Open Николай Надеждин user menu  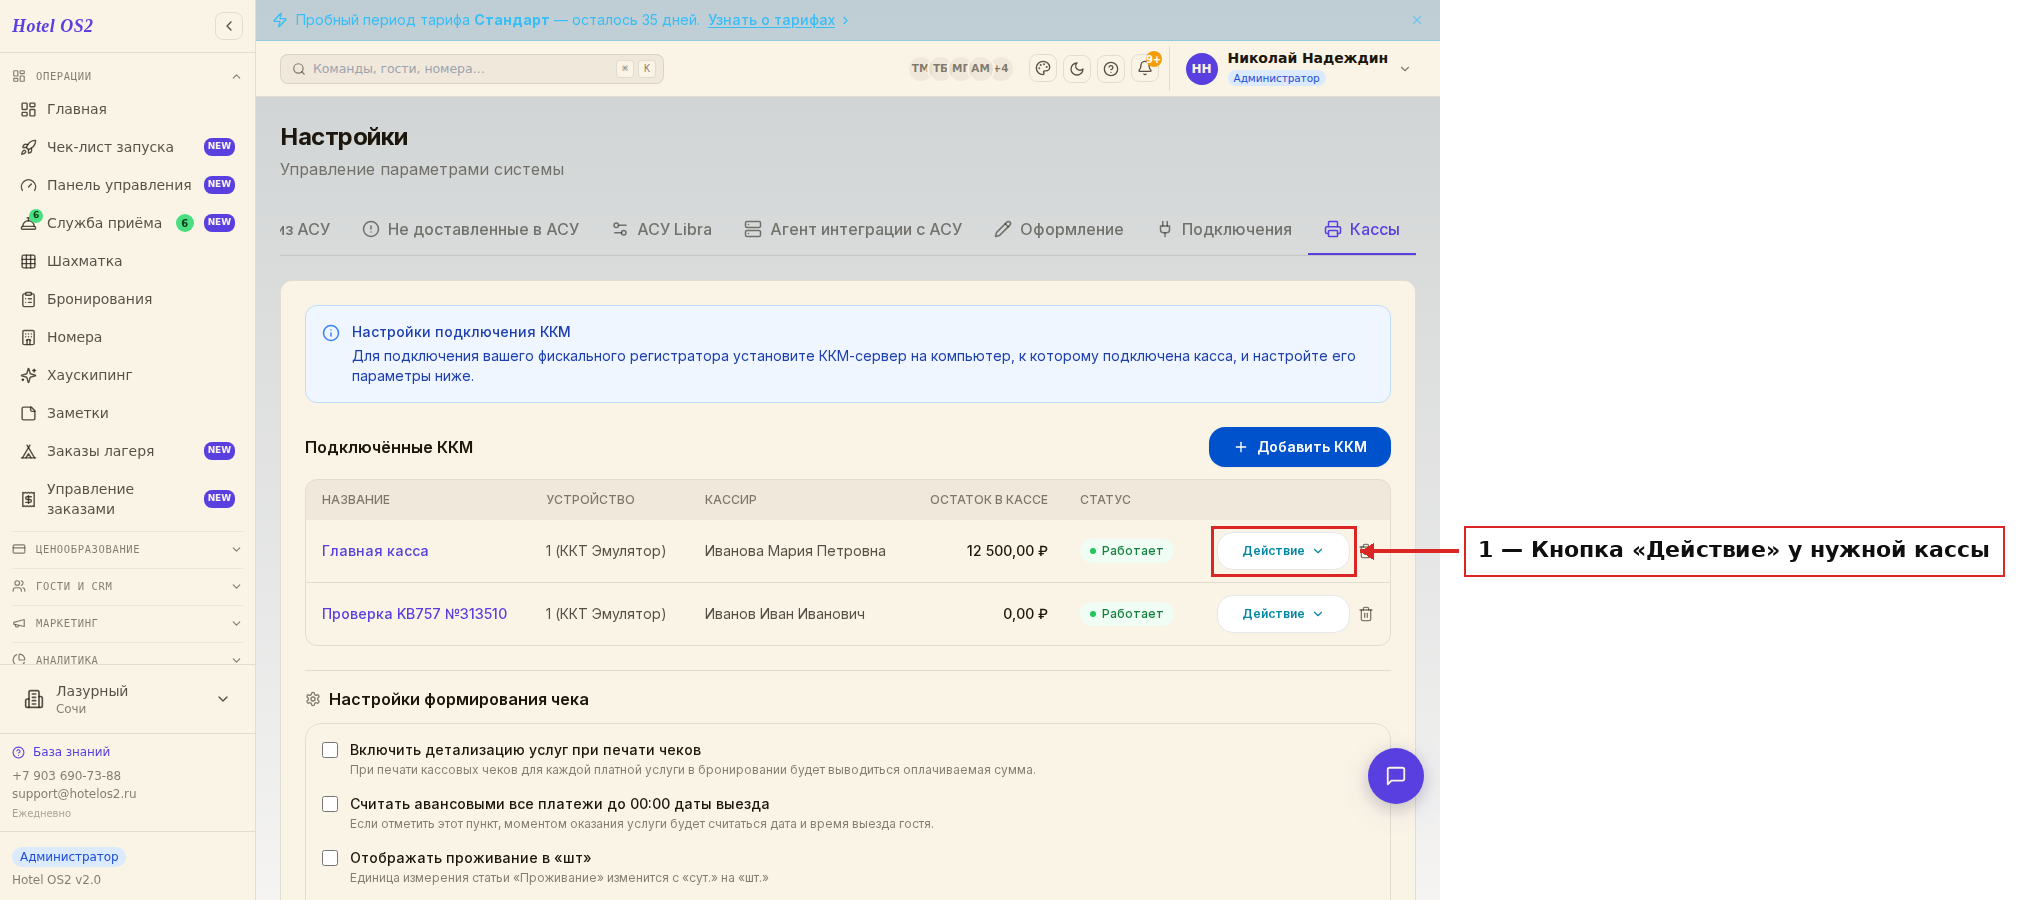coord(1298,68)
